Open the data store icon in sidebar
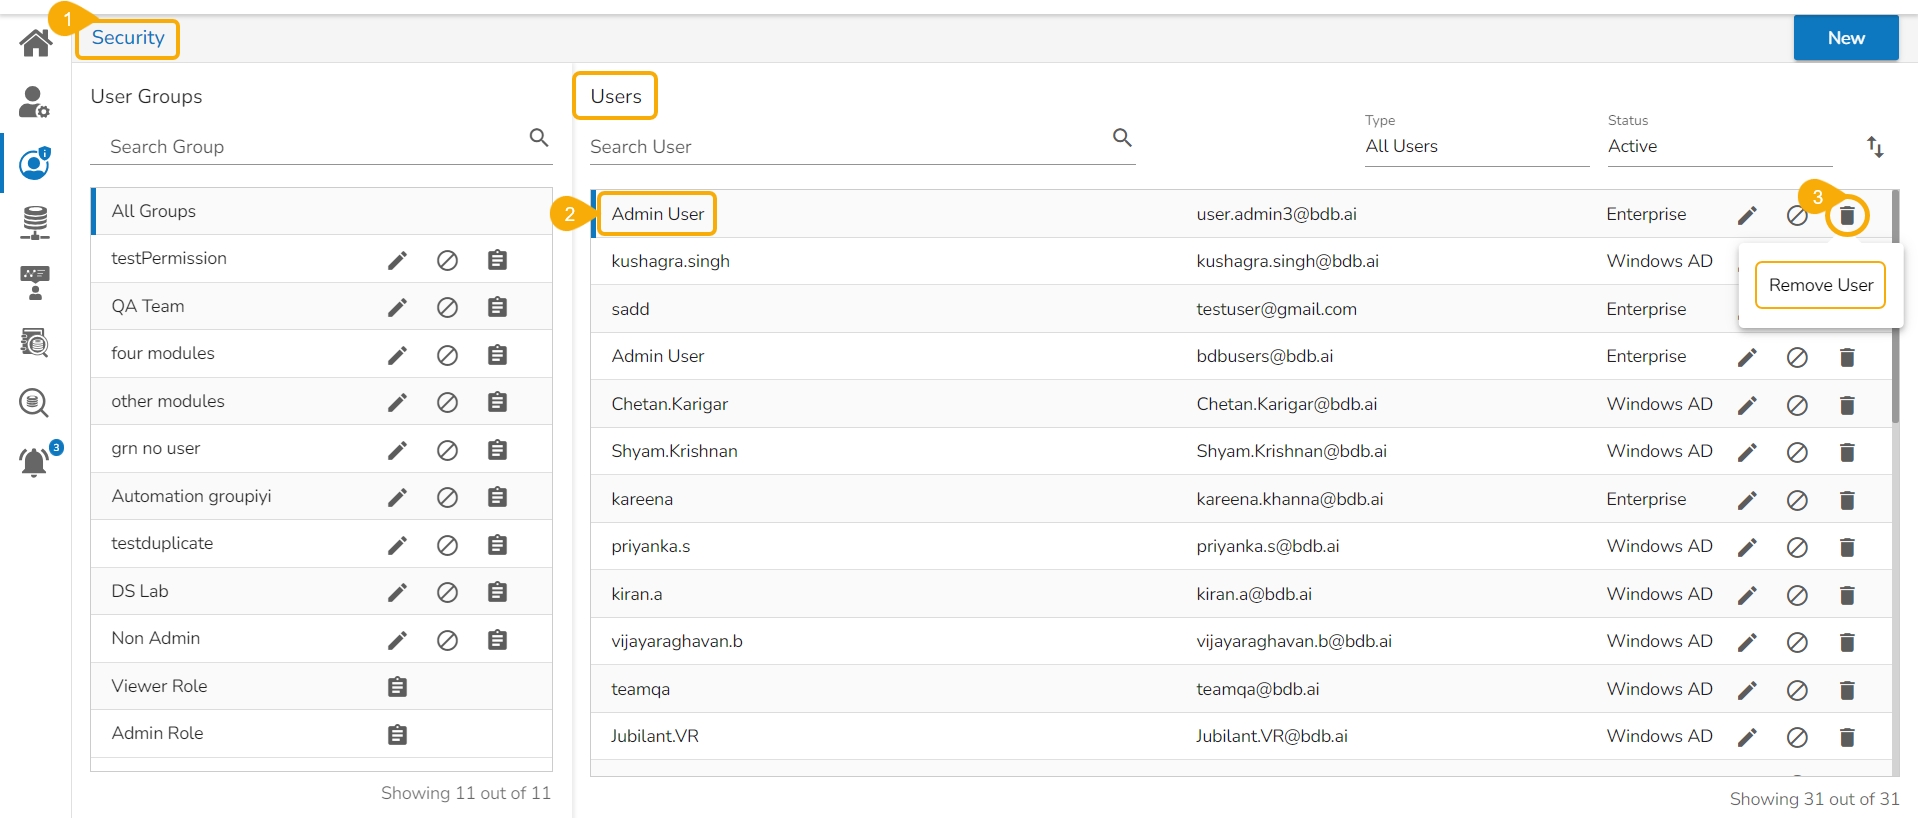 35,222
